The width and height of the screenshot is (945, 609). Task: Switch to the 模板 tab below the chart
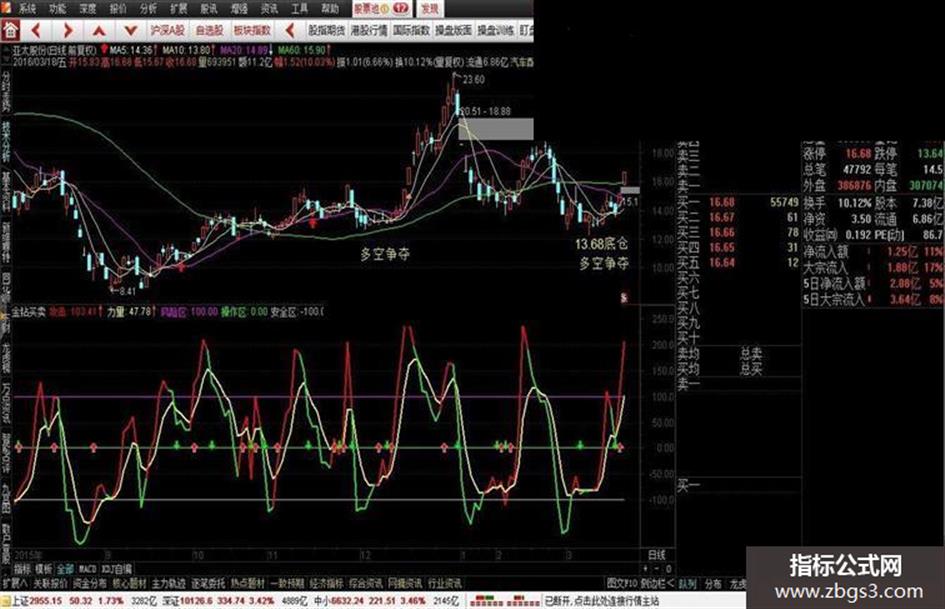point(43,569)
